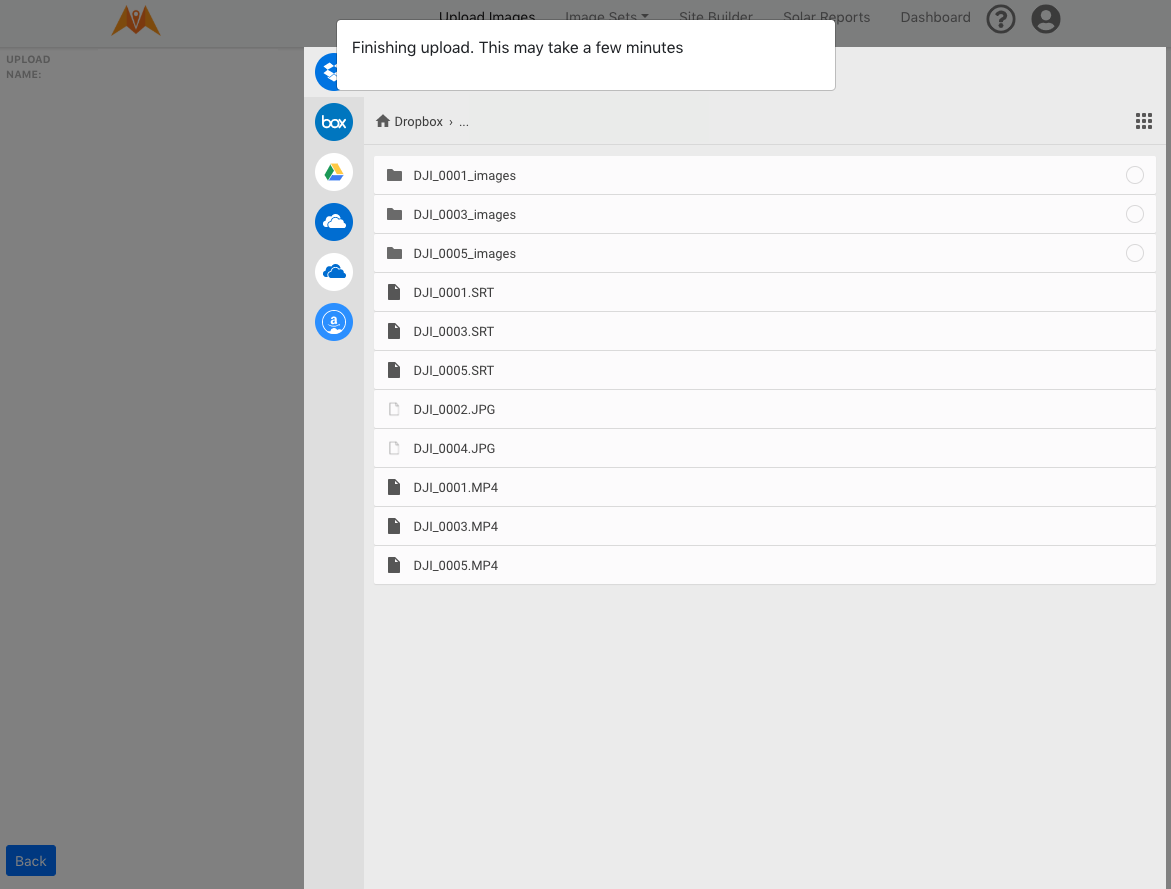Click the DJI_0003.MP4 video file
Screen dimensions: 1171x889
[x=765, y=526]
